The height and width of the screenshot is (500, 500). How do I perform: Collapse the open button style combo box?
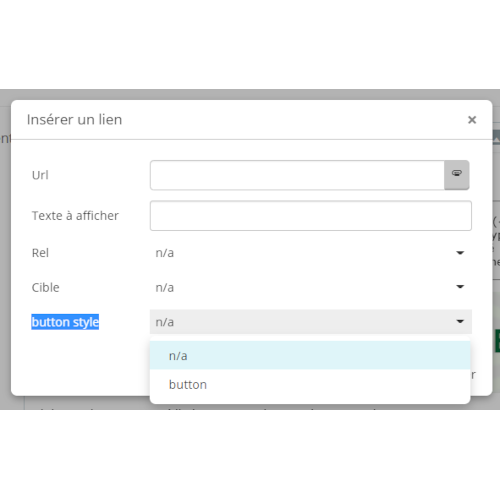tap(311, 322)
